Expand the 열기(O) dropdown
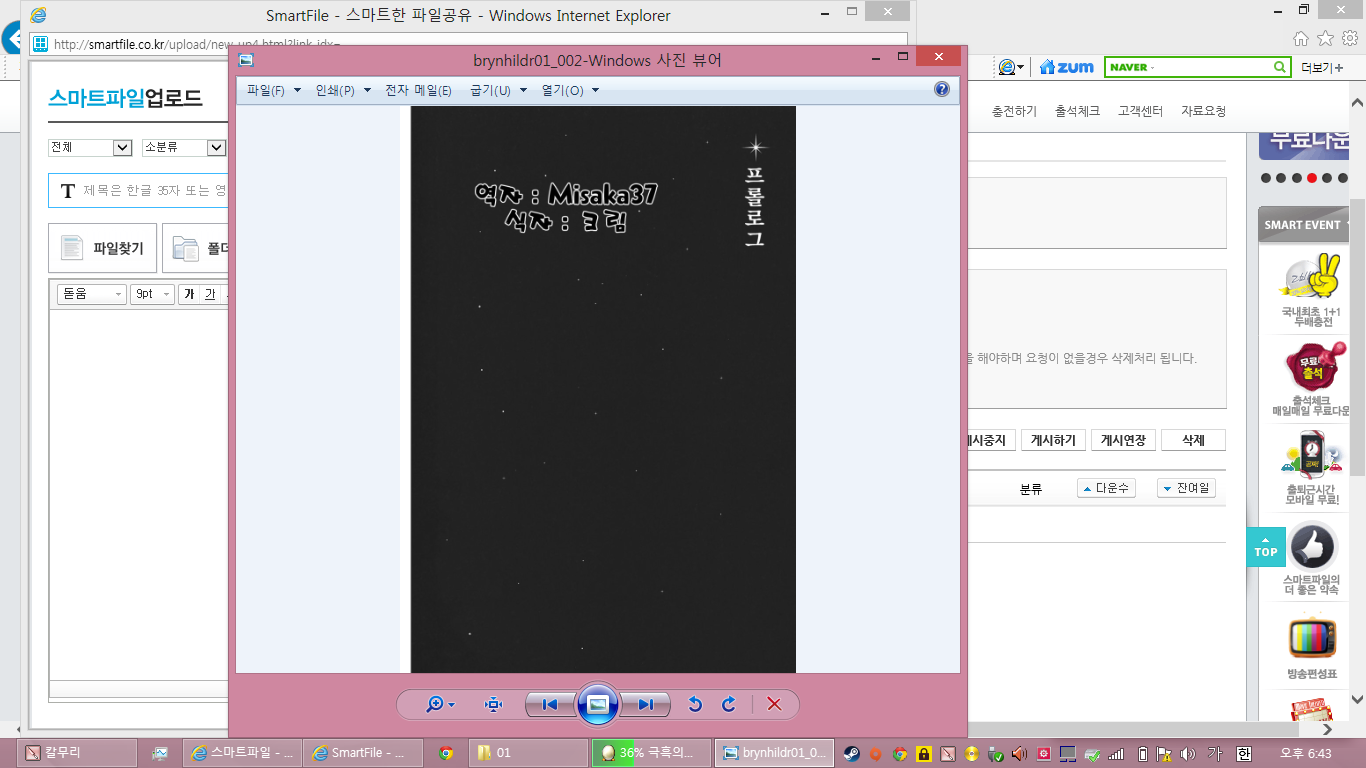The width and height of the screenshot is (1366, 768). pyautogui.click(x=570, y=90)
